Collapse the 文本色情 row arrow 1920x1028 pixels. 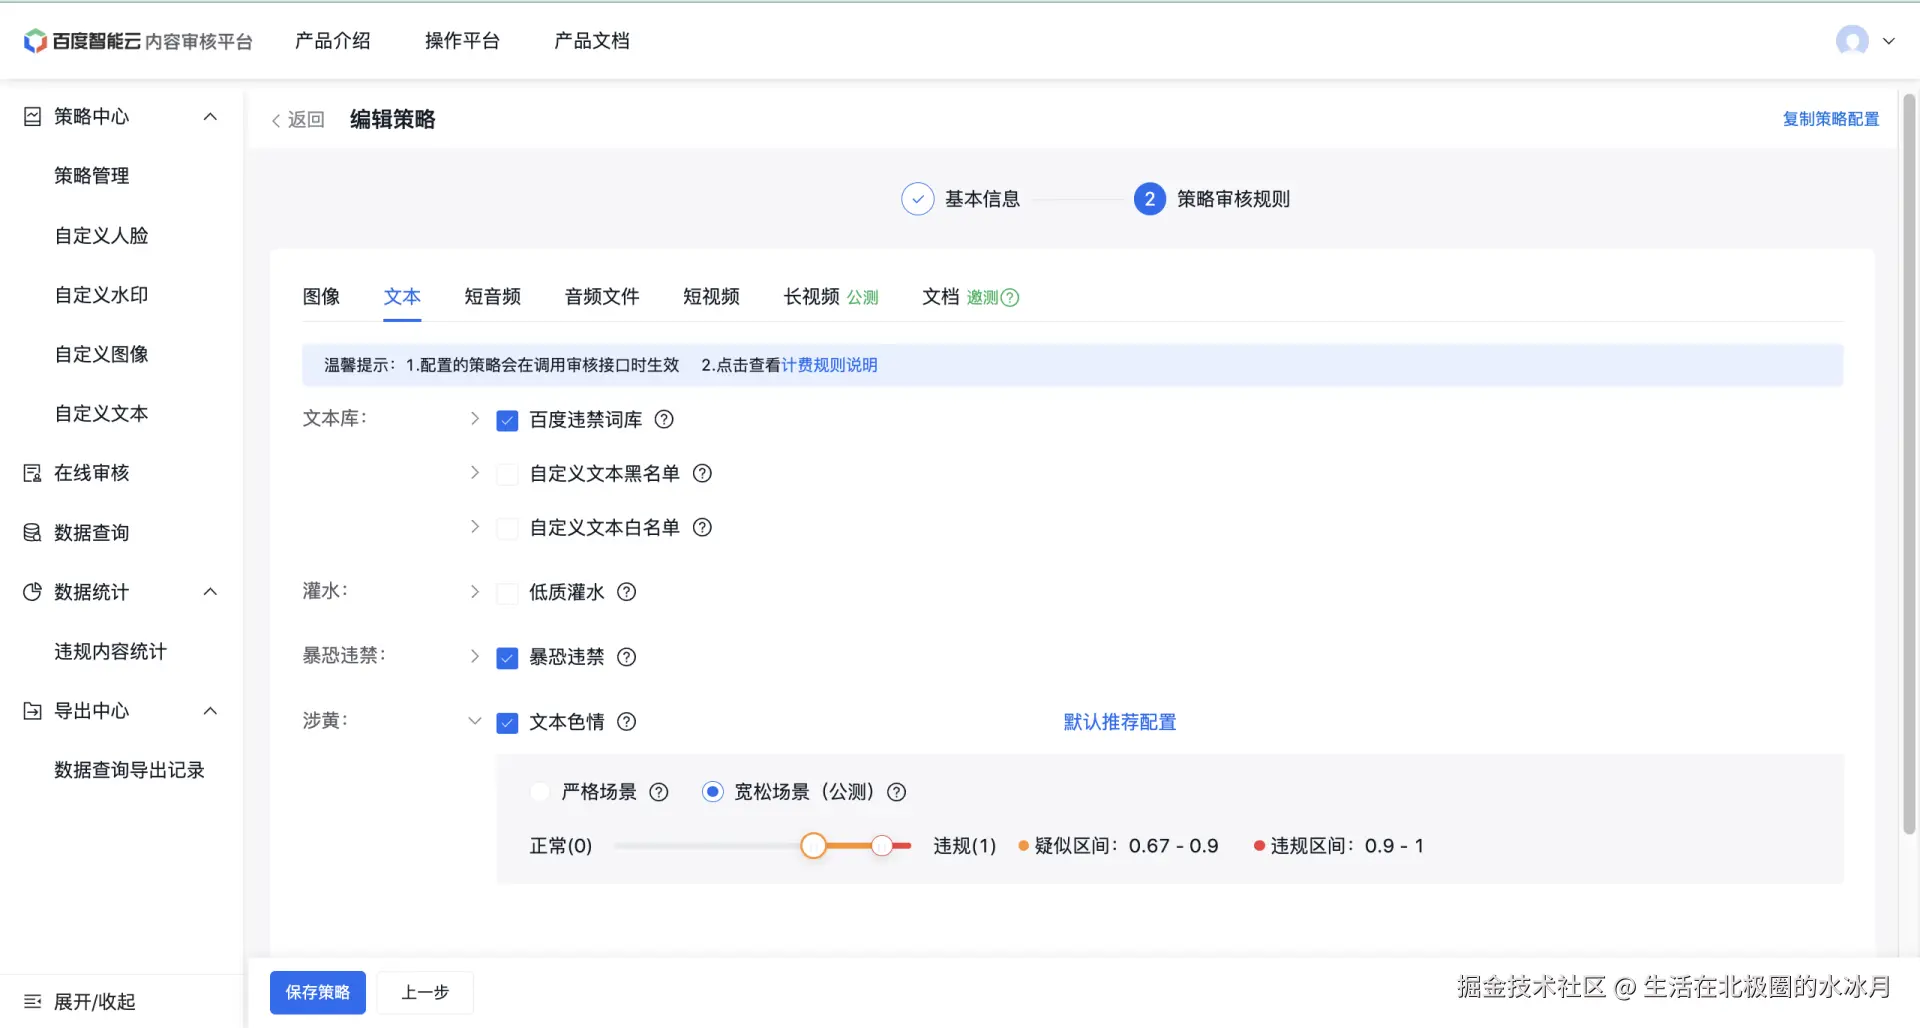[475, 721]
